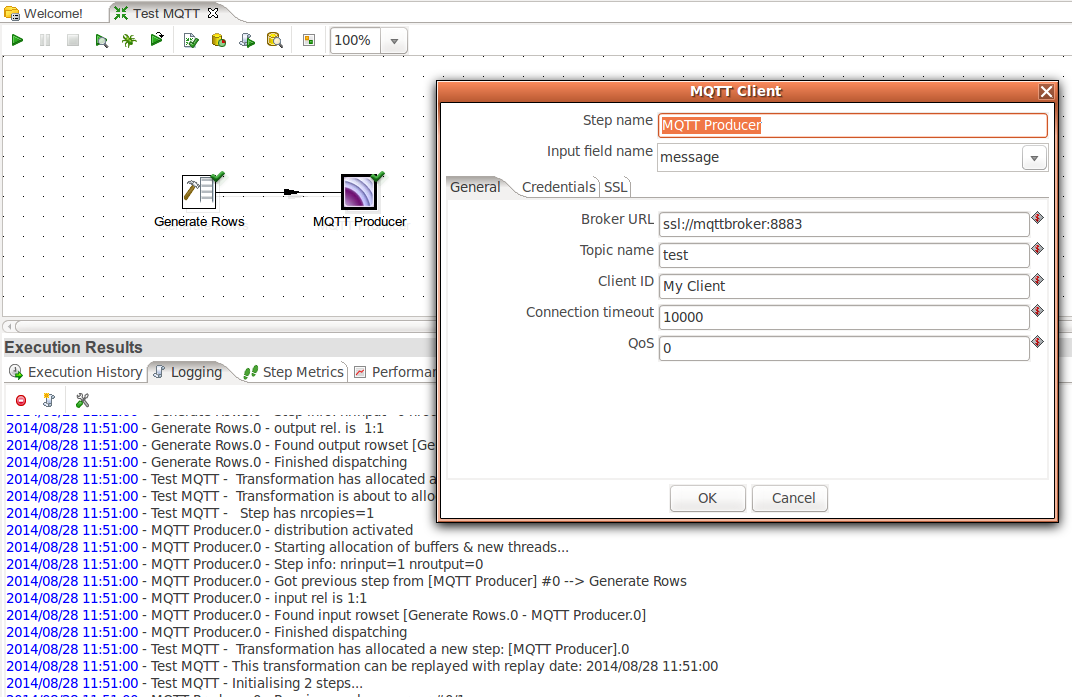Image resolution: width=1072 pixels, height=697 pixels.
Task: Switch to the Credentials tab
Action: 559,187
